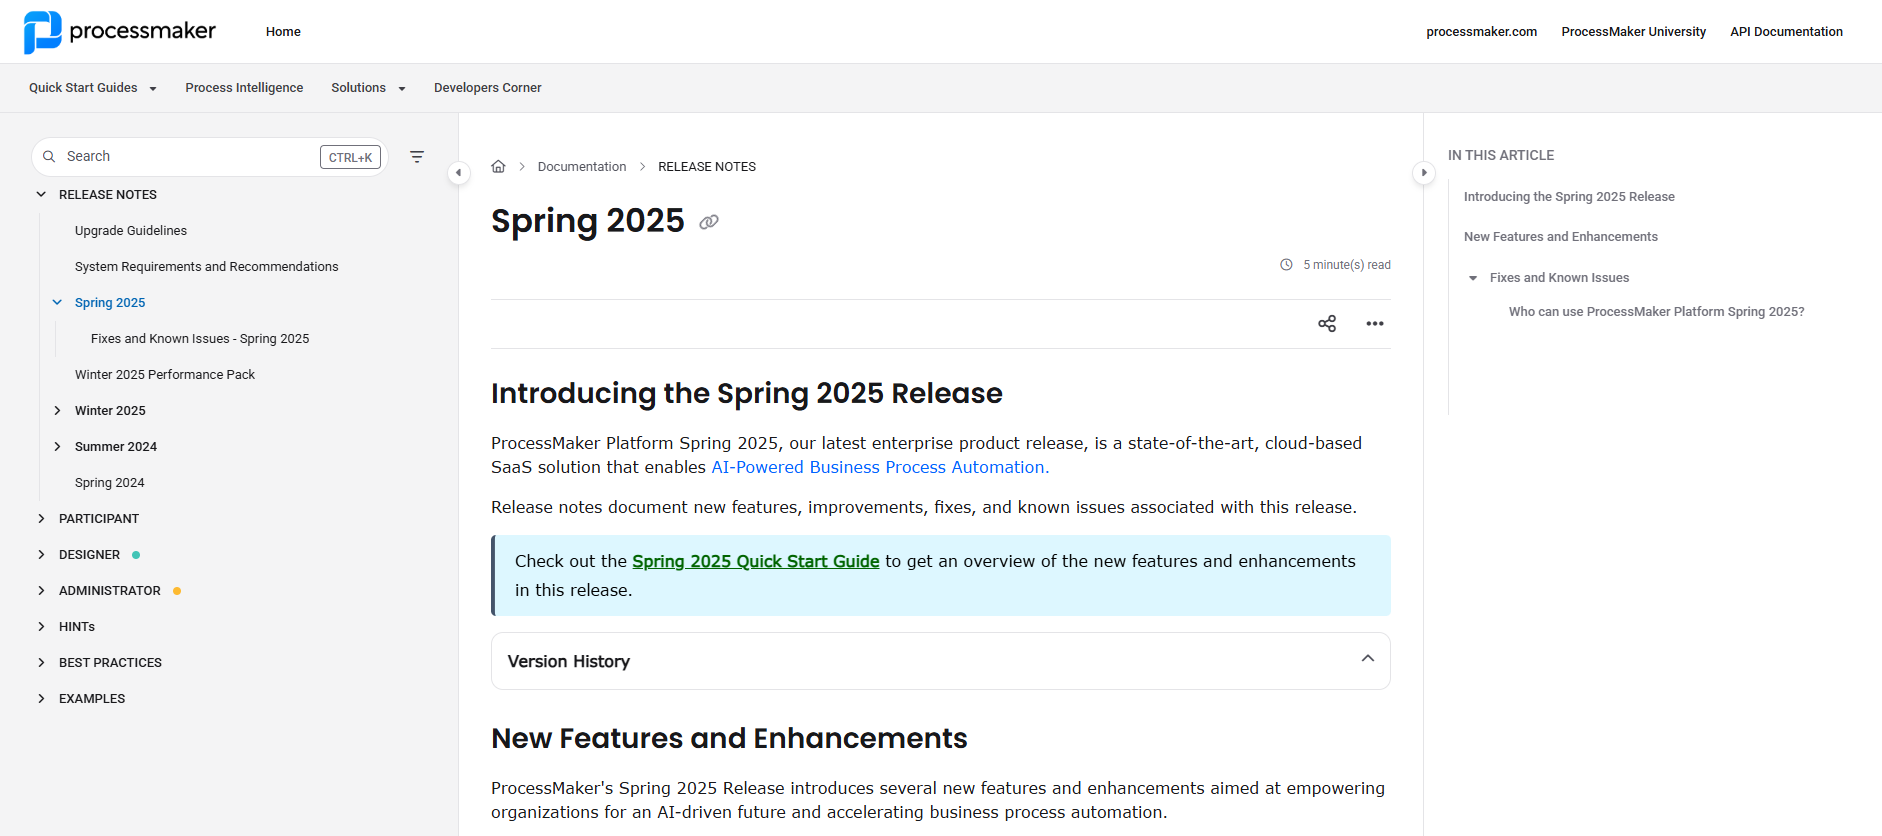Click the Summer 2024 tree label
1882x836 pixels.
[116, 447]
